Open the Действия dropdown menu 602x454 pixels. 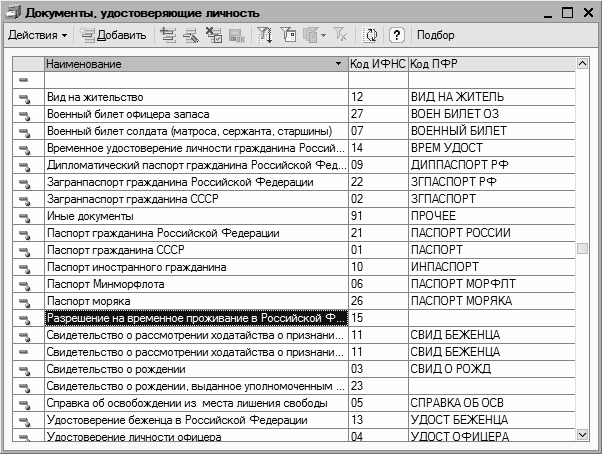[x=37, y=35]
